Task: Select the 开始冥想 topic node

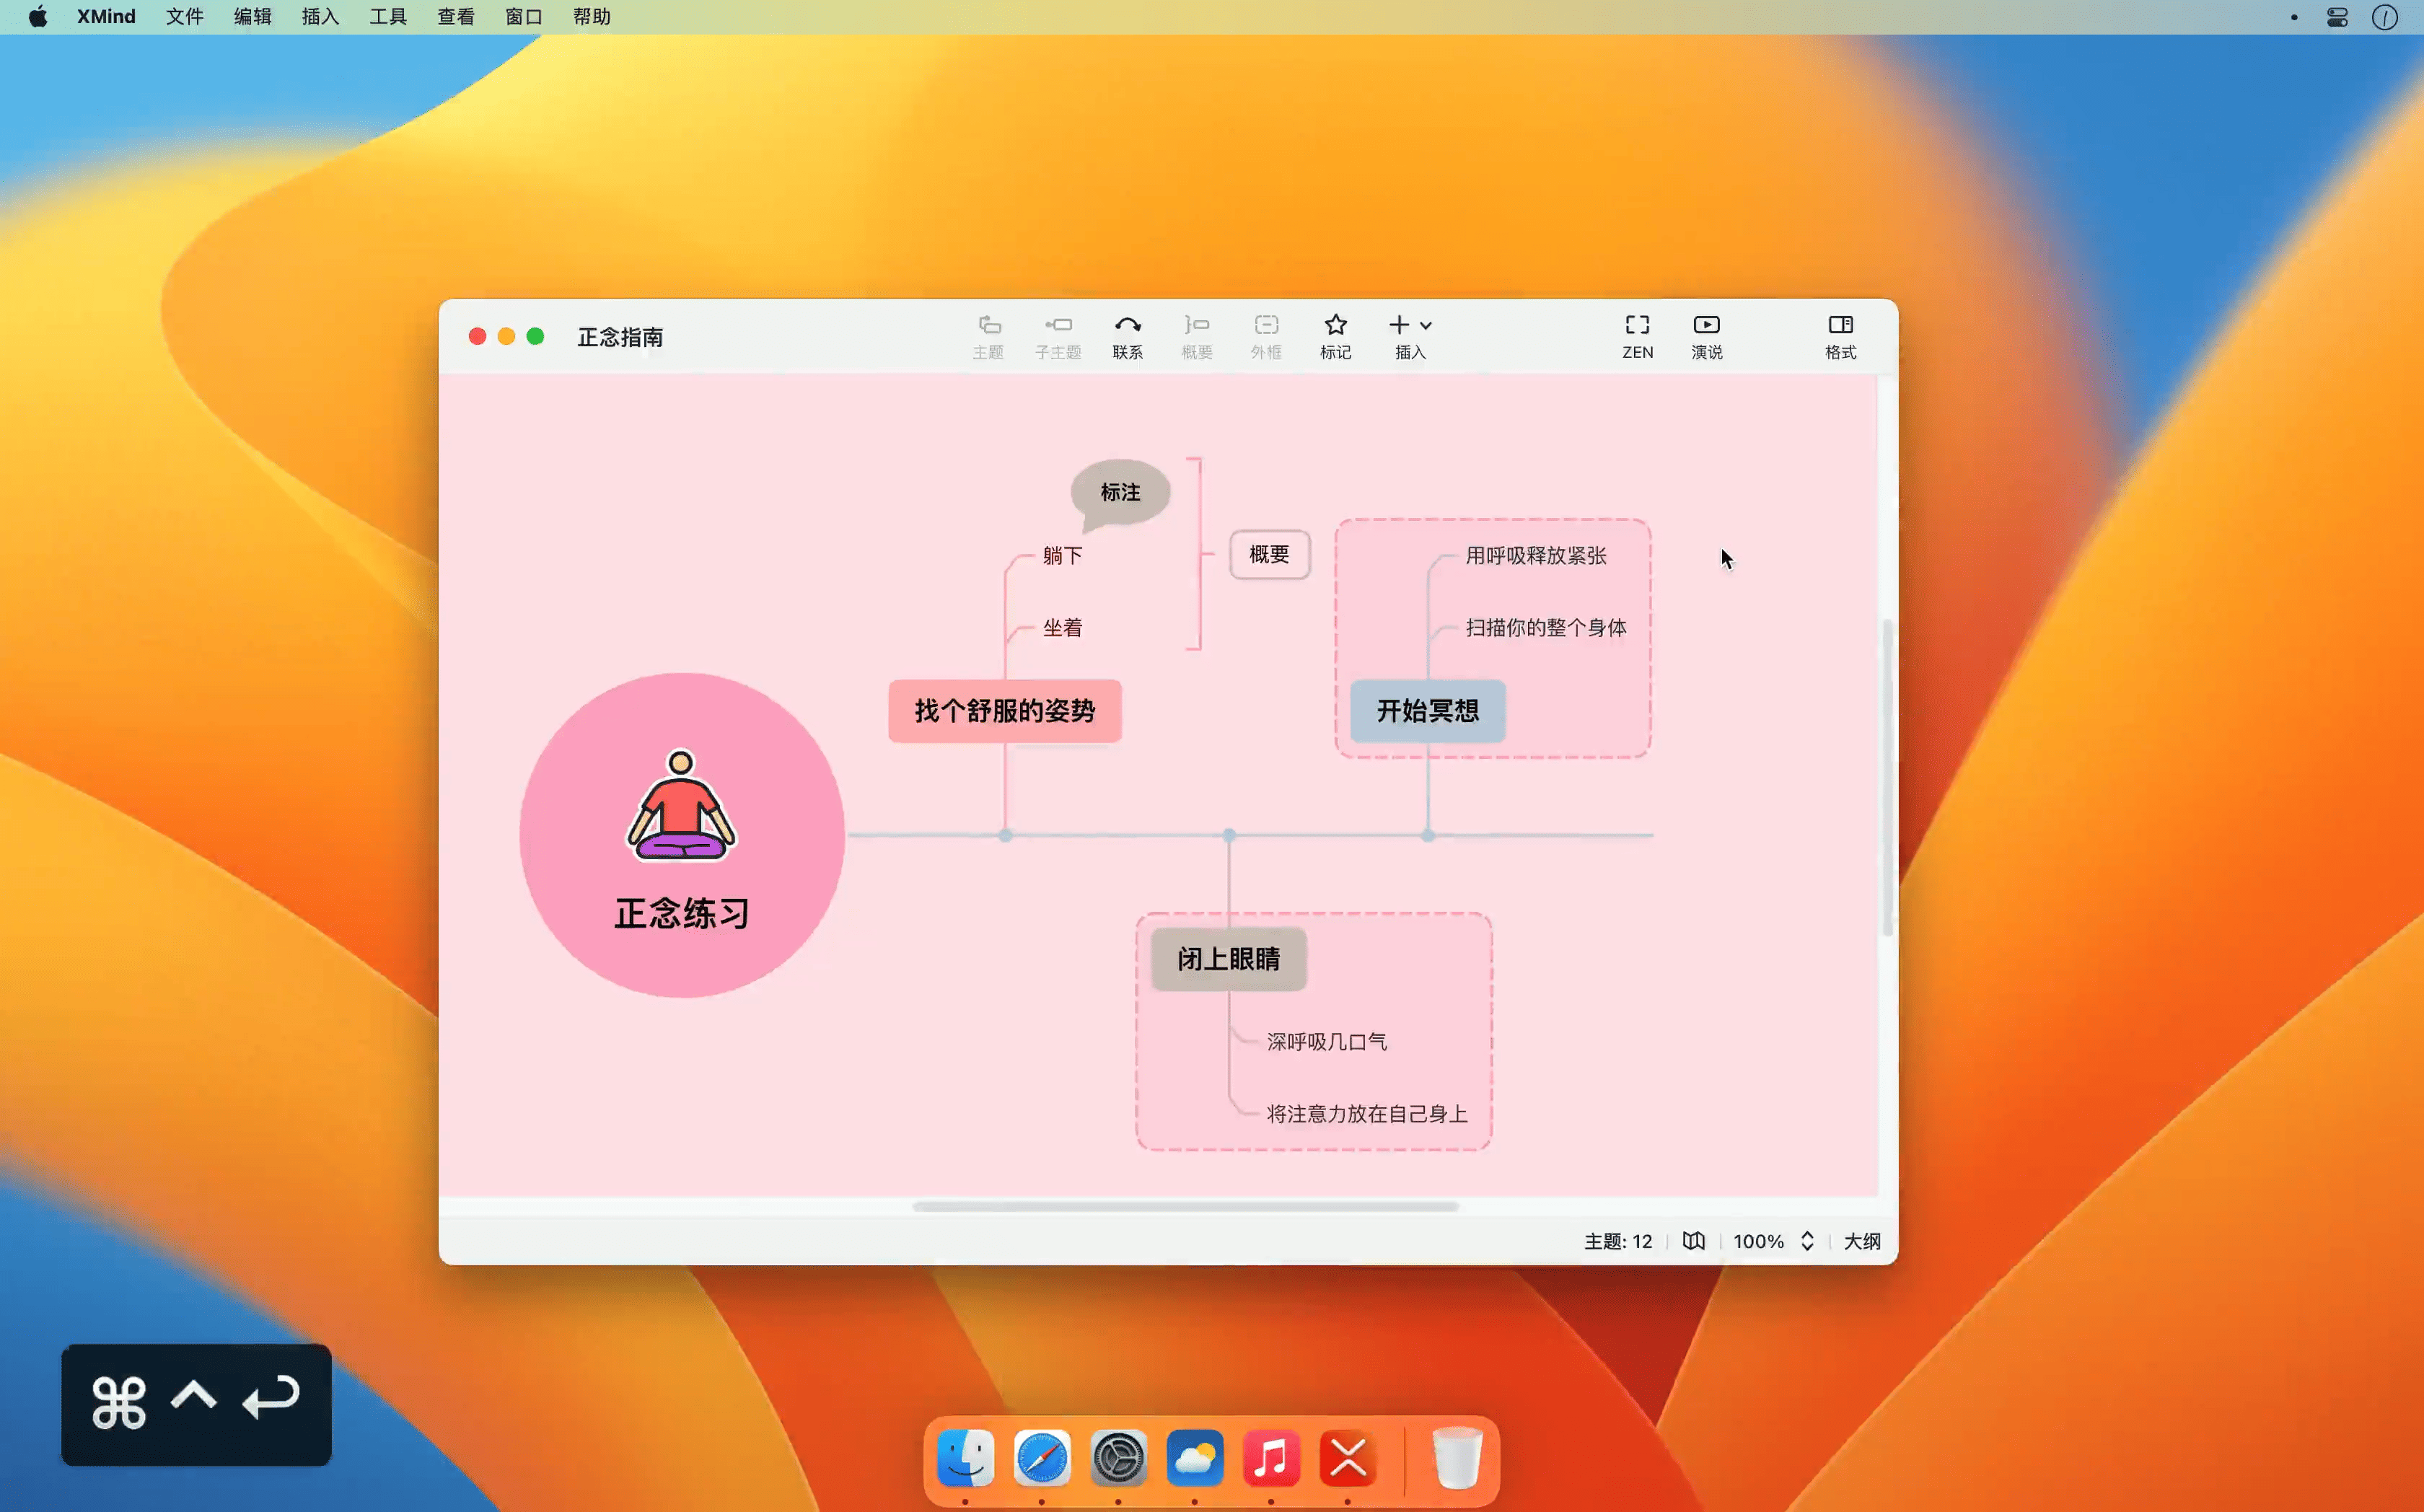Action: (x=1427, y=711)
